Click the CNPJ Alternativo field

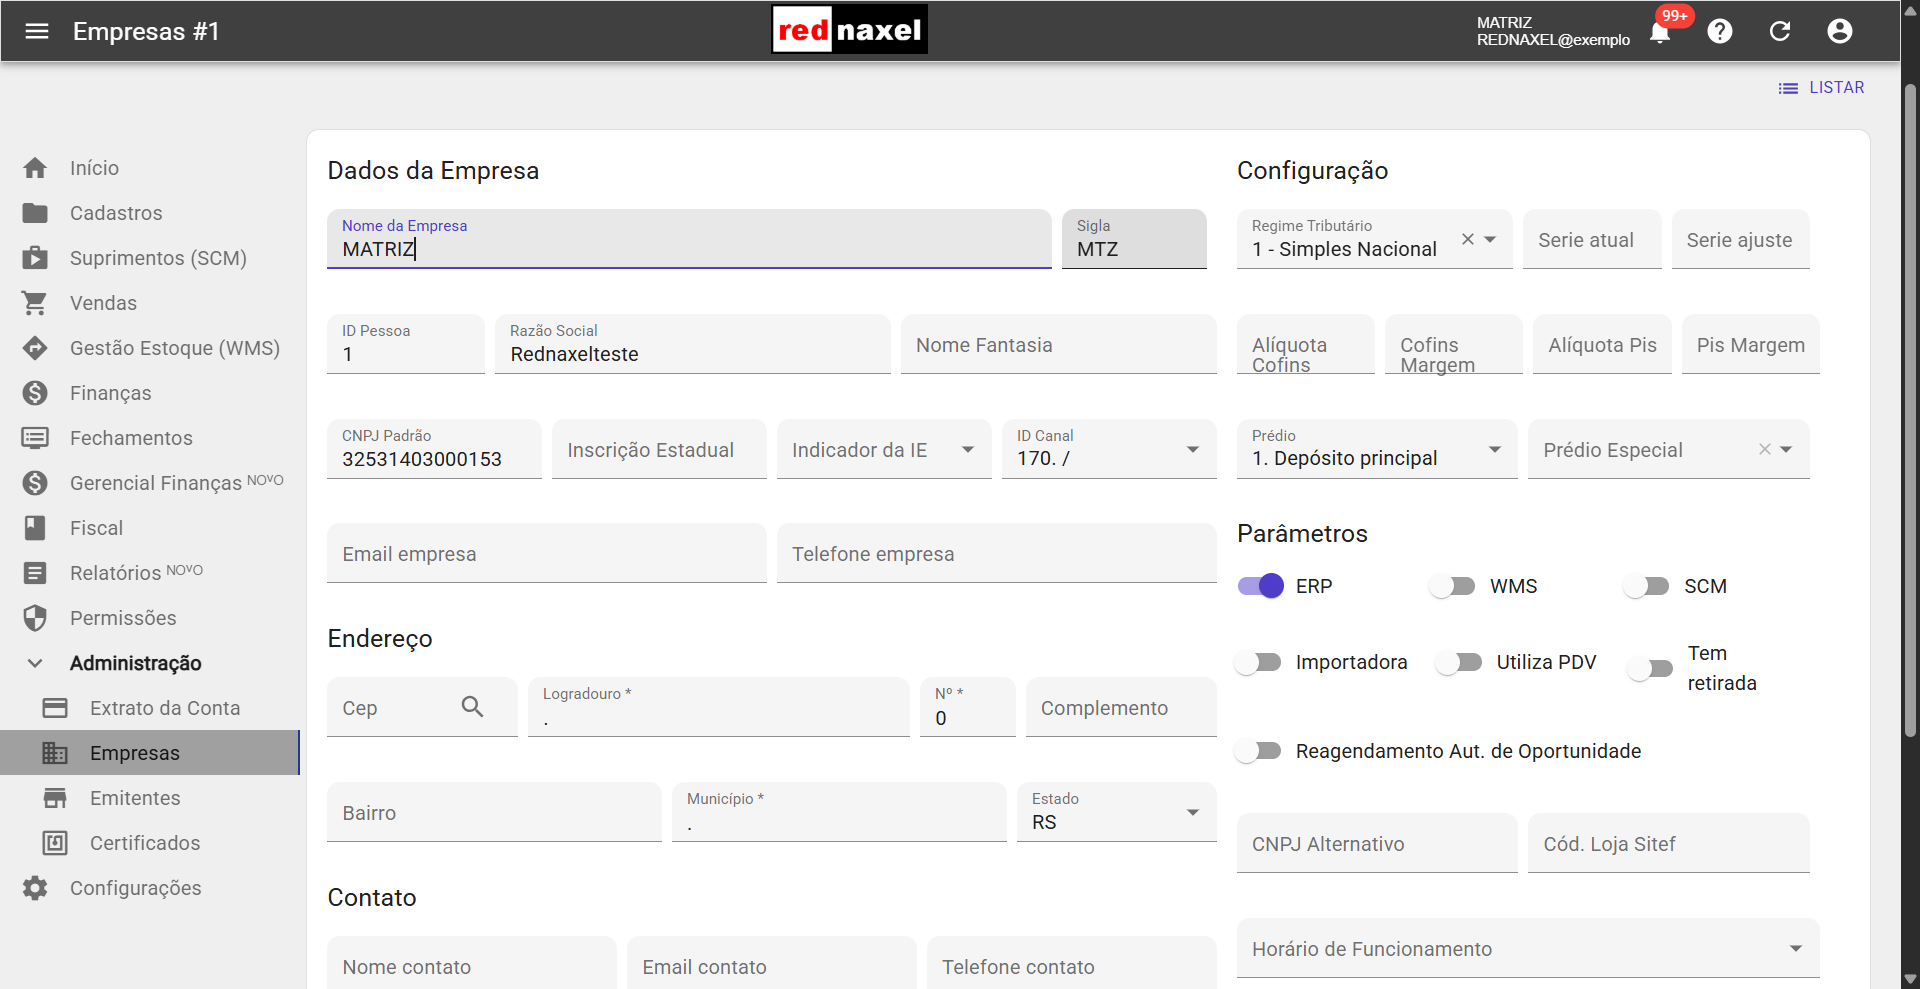tap(1377, 843)
